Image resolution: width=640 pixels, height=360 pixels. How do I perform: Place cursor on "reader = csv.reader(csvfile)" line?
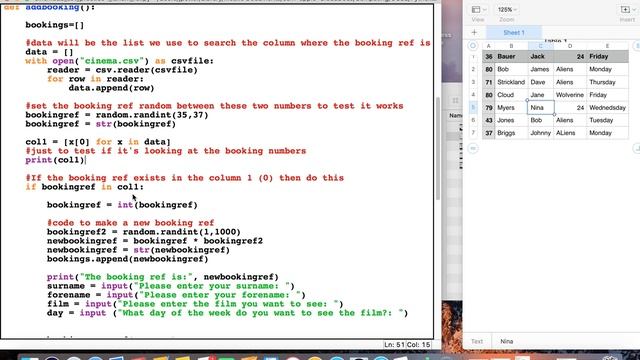point(122,70)
